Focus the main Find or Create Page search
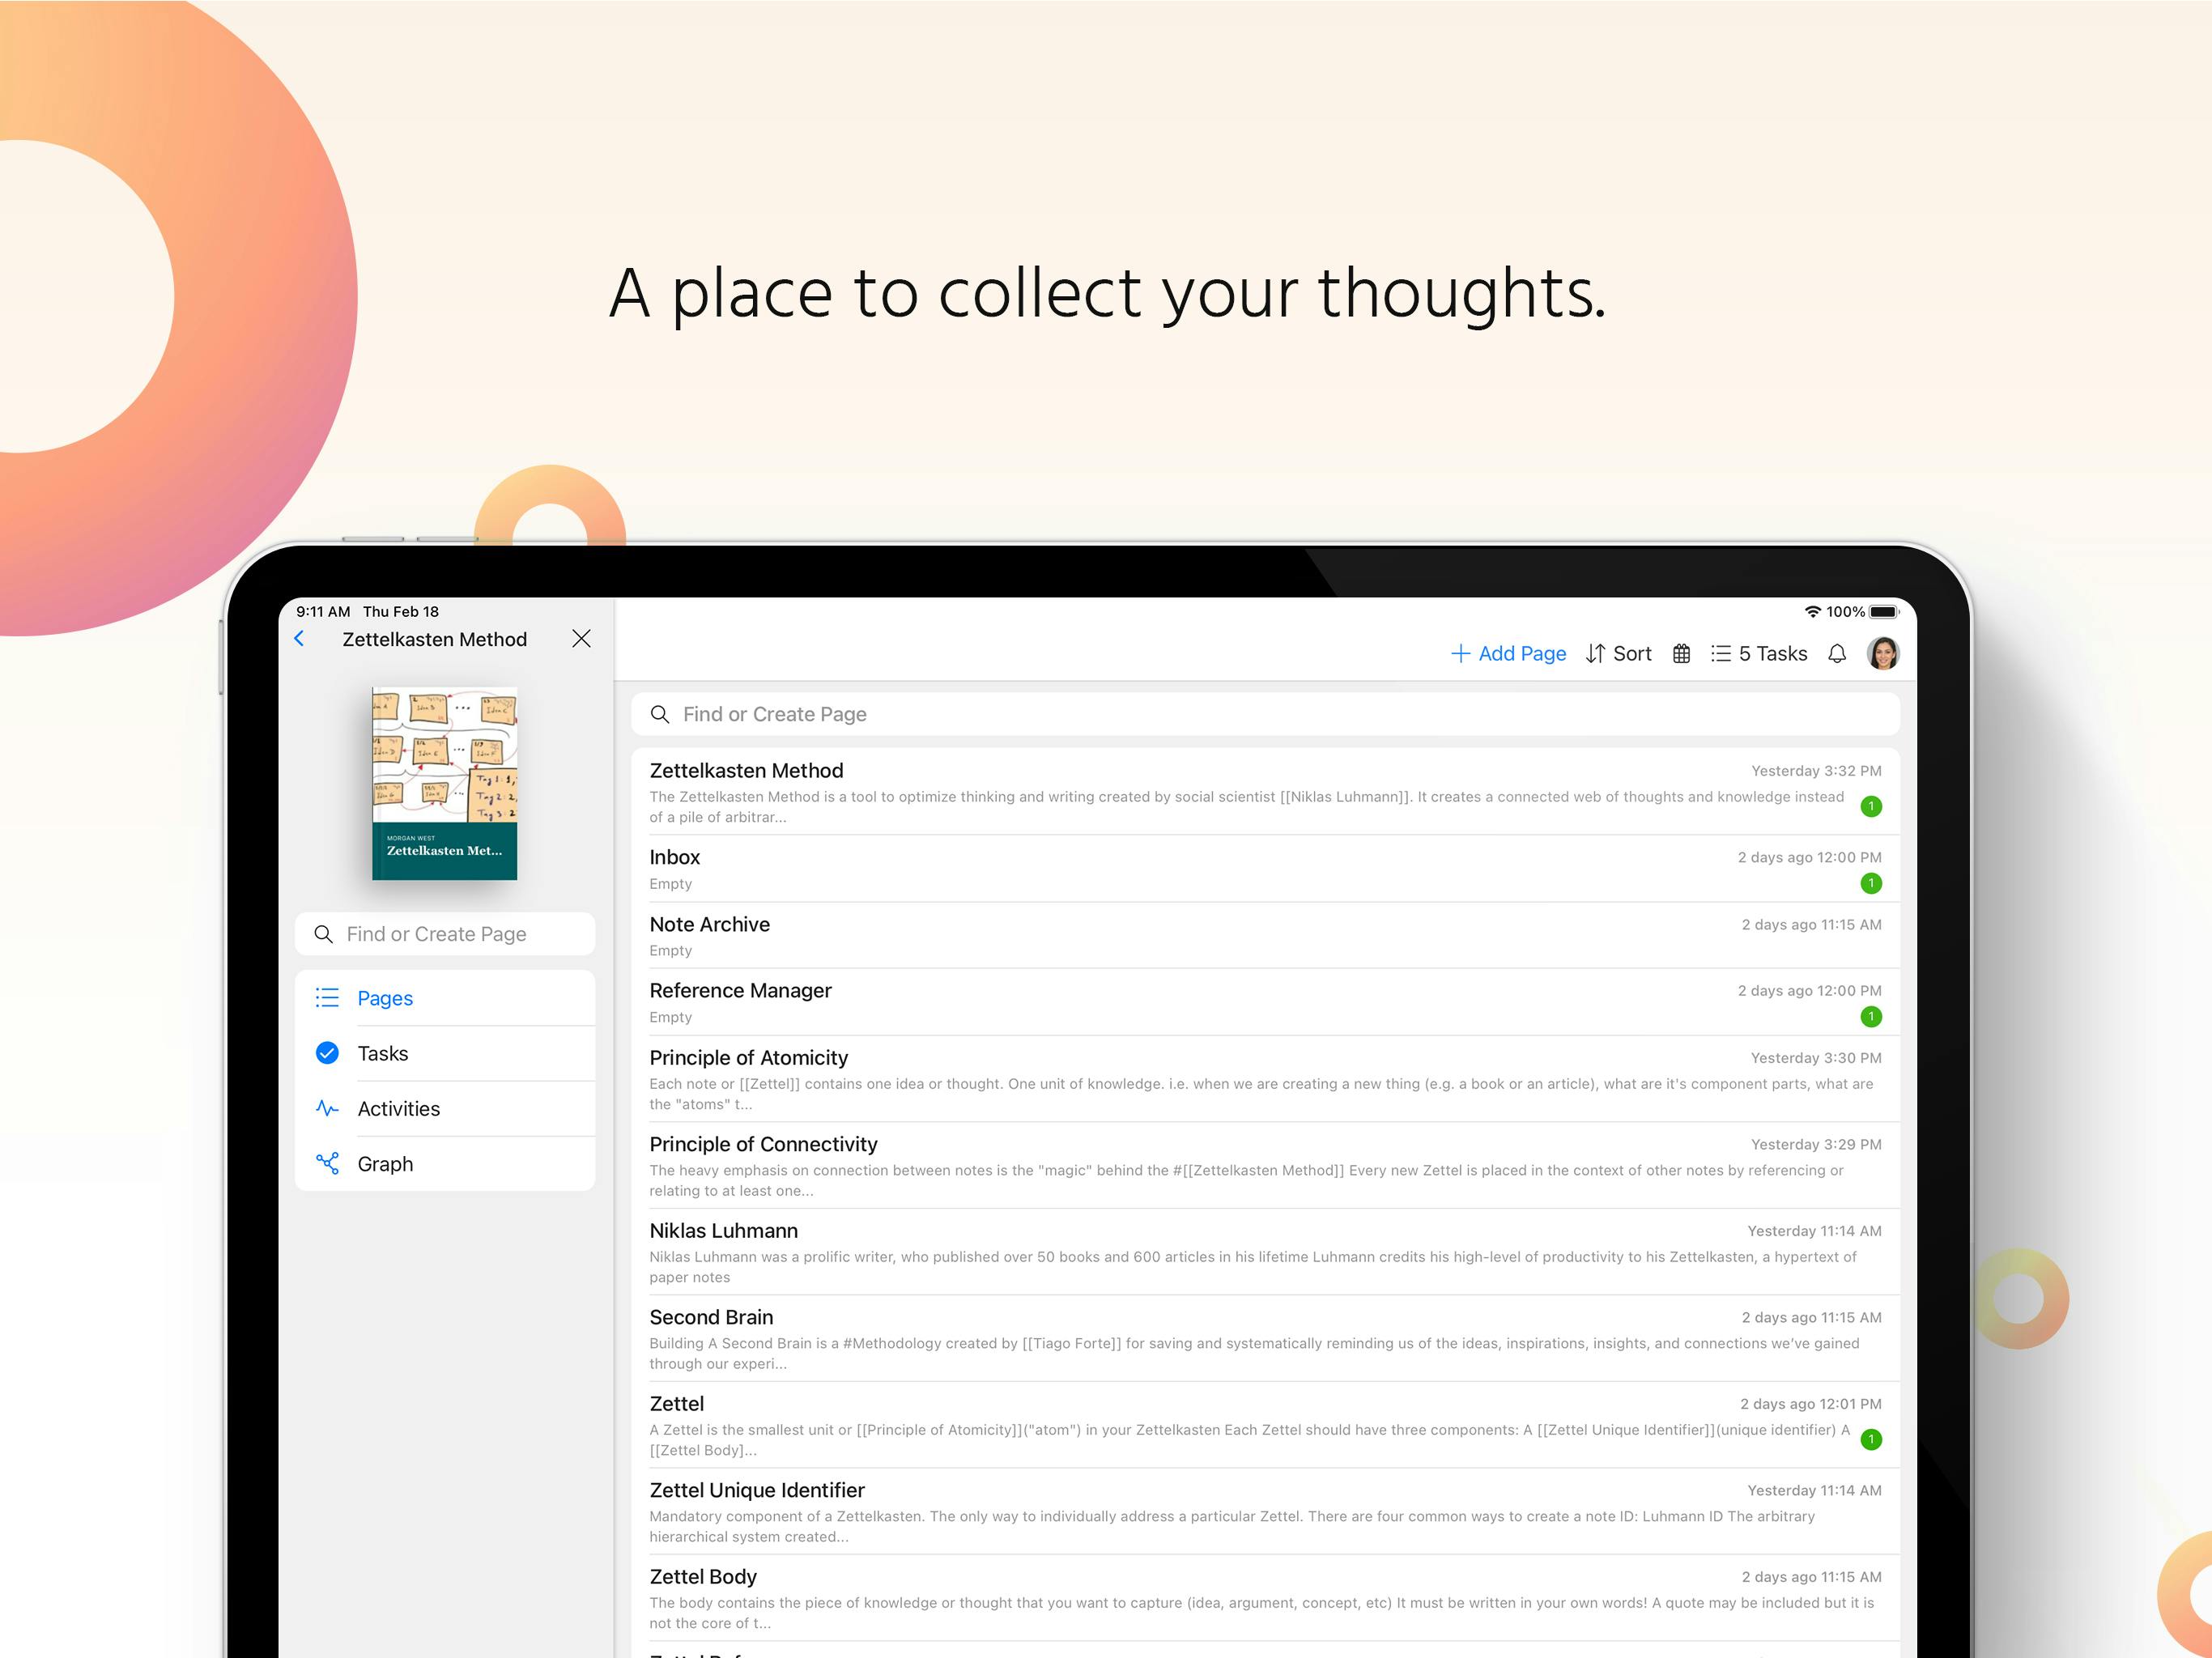The width and height of the screenshot is (2212, 1658). [1265, 714]
